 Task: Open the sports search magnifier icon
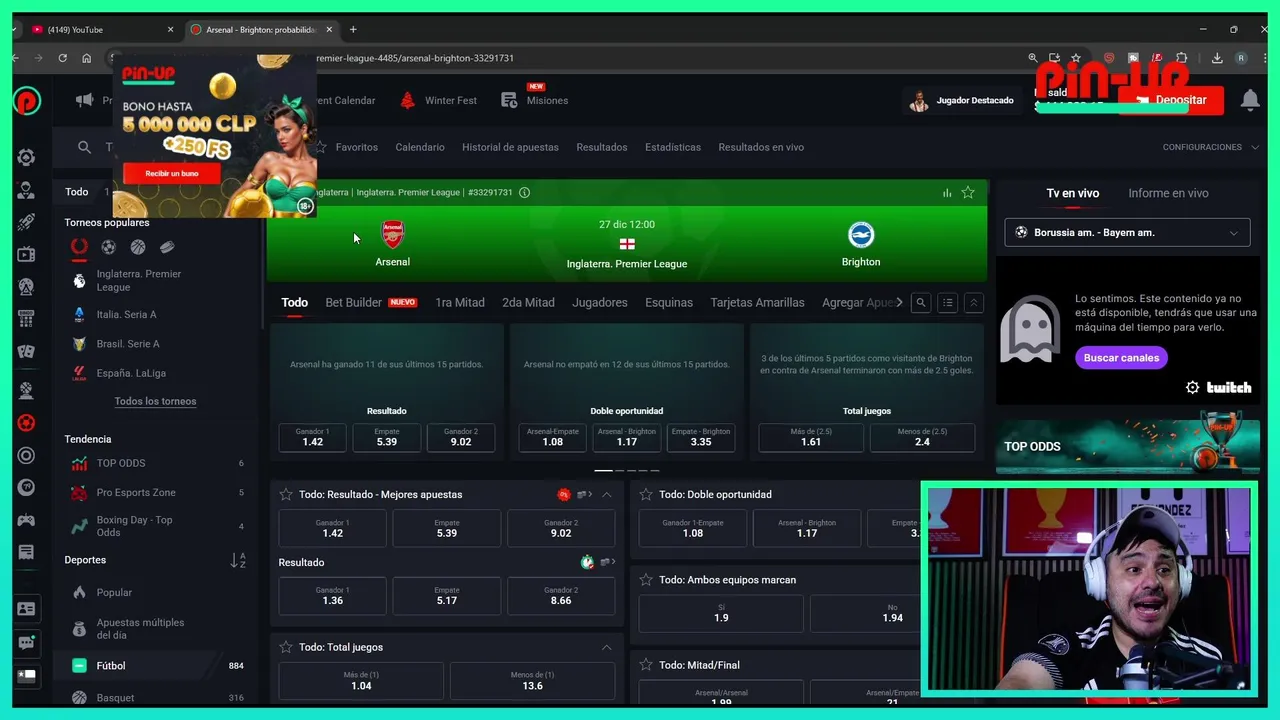pyautogui.click(x=84, y=147)
